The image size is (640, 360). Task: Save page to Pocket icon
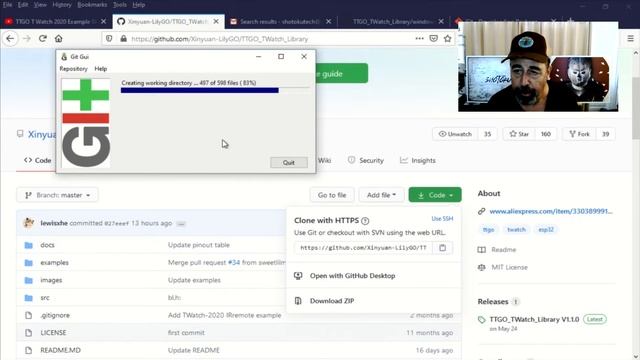point(433,38)
